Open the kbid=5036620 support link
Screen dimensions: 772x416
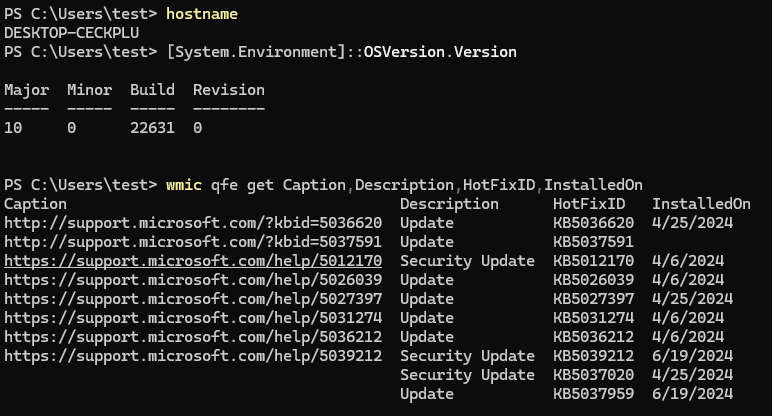pos(193,222)
